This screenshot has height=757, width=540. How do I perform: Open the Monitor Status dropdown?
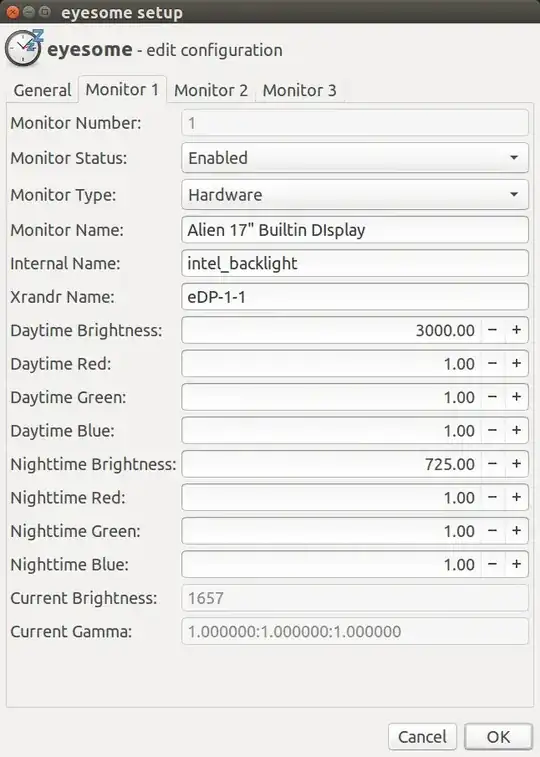click(x=355, y=157)
